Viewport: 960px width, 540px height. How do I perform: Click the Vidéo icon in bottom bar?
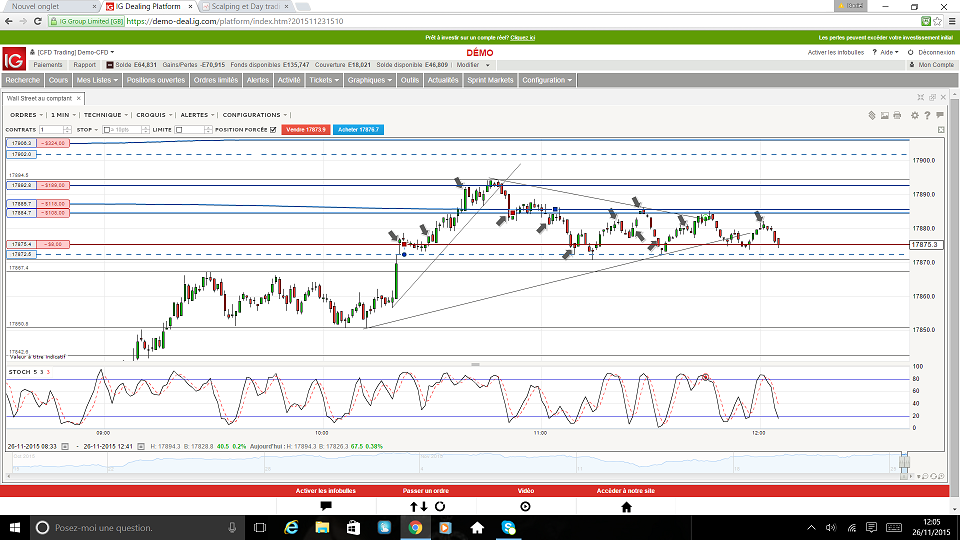(x=526, y=507)
